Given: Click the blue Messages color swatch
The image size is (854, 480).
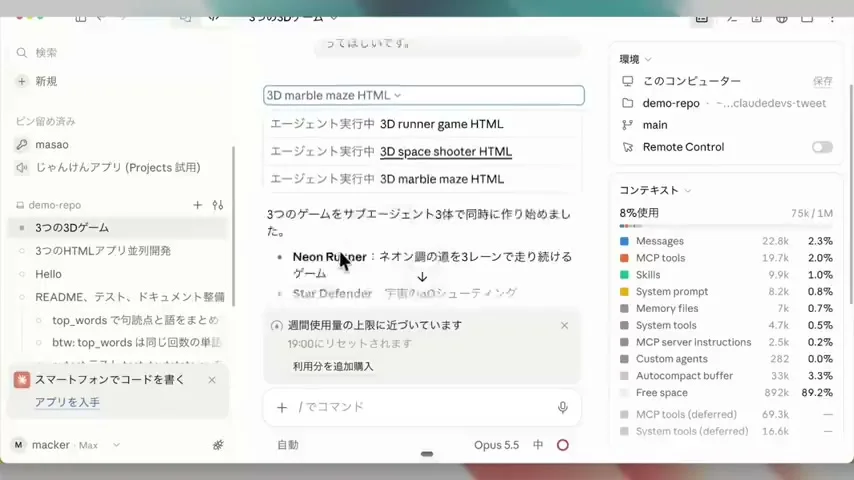Looking at the screenshot, I should [624, 241].
